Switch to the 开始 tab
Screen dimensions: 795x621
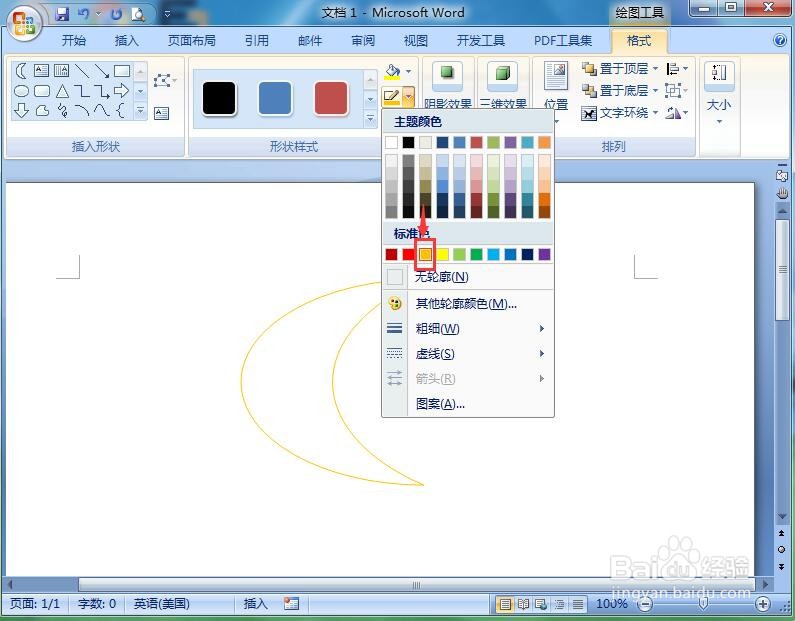tap(74, 41)
